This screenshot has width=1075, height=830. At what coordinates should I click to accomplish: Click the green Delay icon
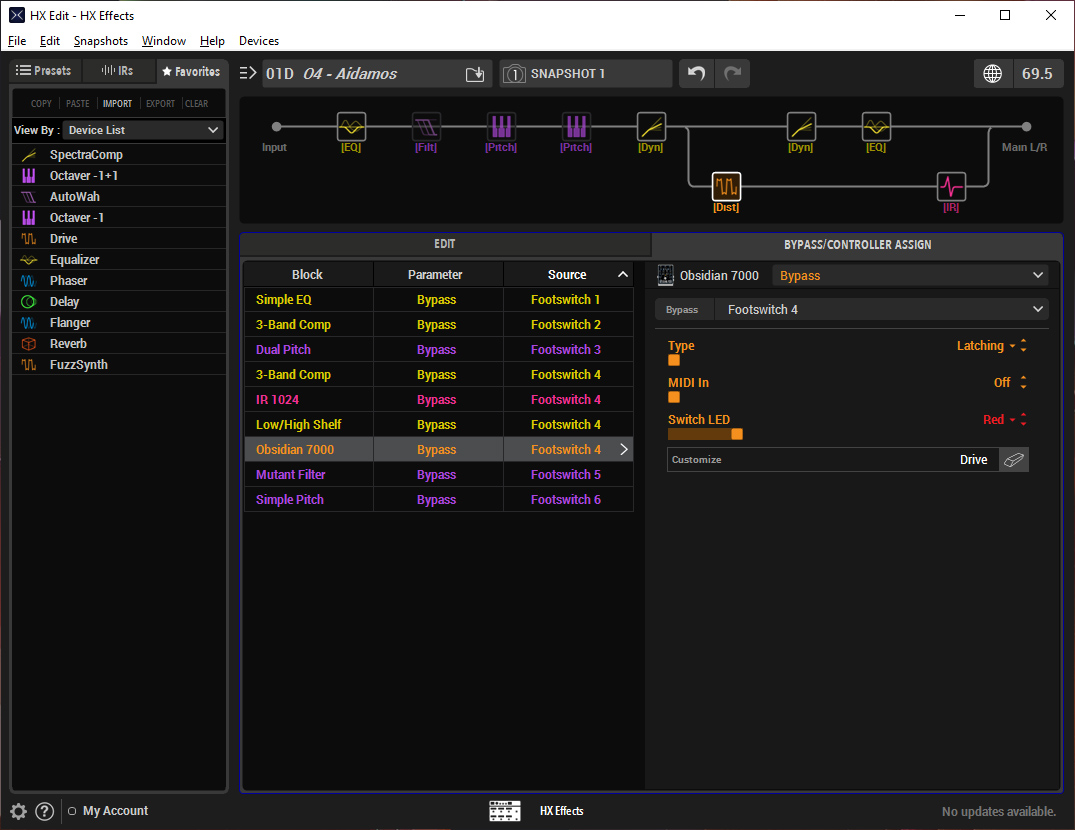pos(29,302)
